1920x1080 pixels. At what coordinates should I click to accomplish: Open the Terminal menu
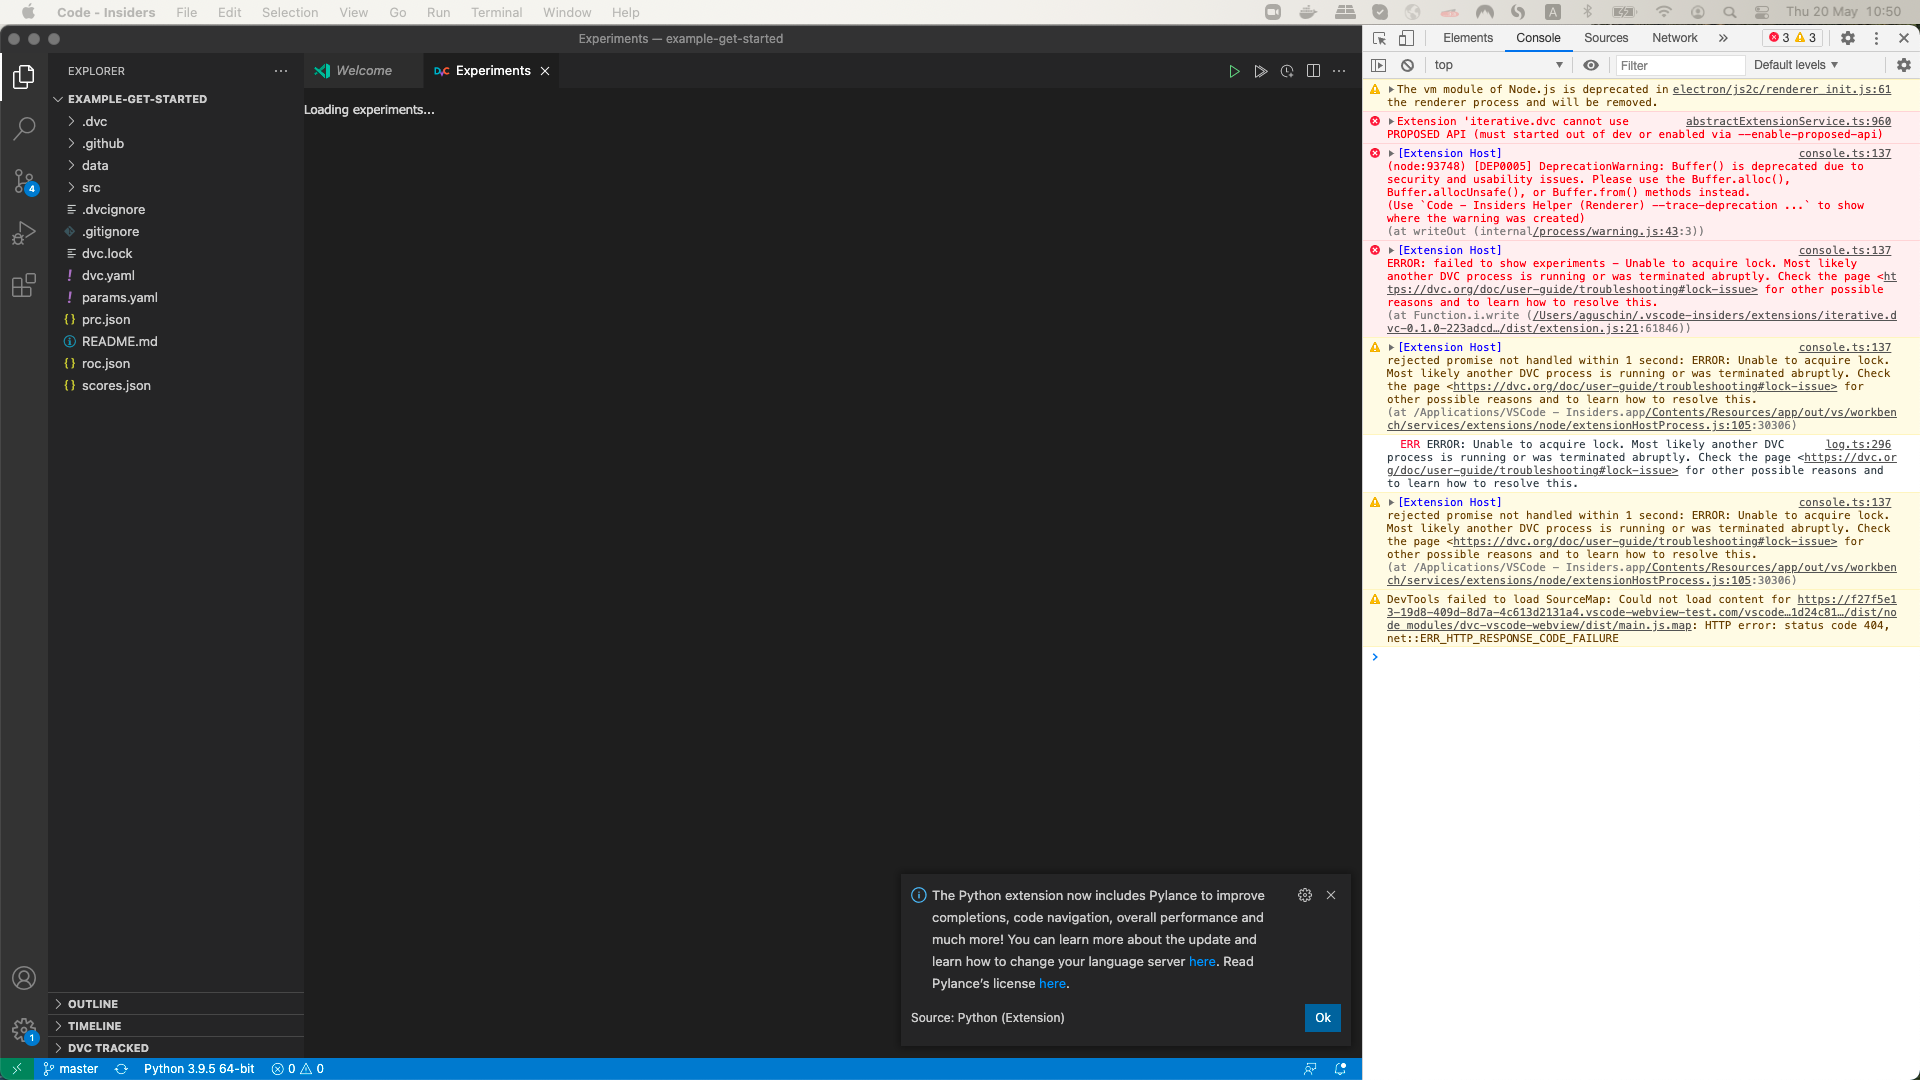point(496,12)
